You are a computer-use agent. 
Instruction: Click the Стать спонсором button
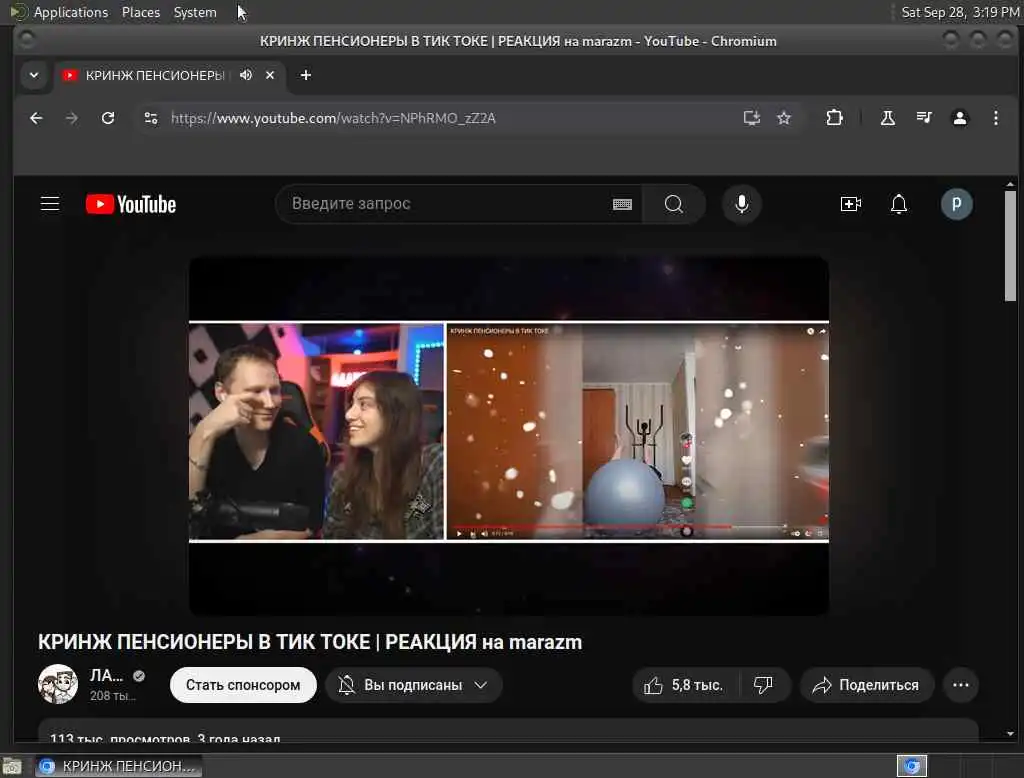point(243,685)
